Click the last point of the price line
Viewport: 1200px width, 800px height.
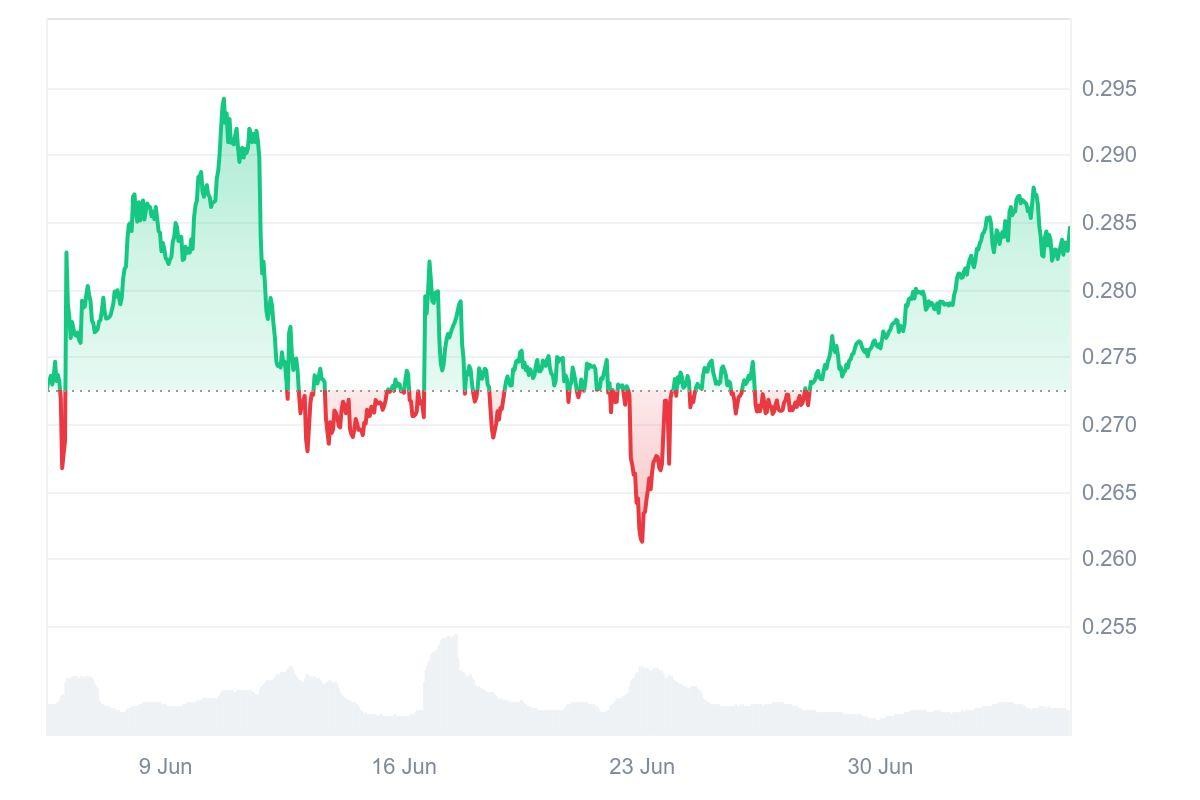tap(1068, 229)
